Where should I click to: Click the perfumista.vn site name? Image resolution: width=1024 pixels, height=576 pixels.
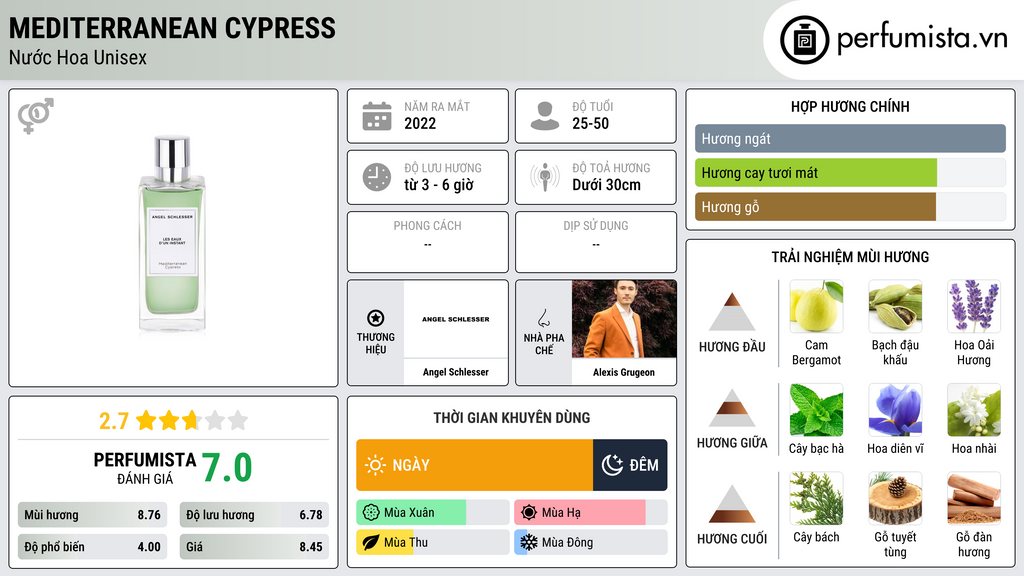(x=922, y=38)
